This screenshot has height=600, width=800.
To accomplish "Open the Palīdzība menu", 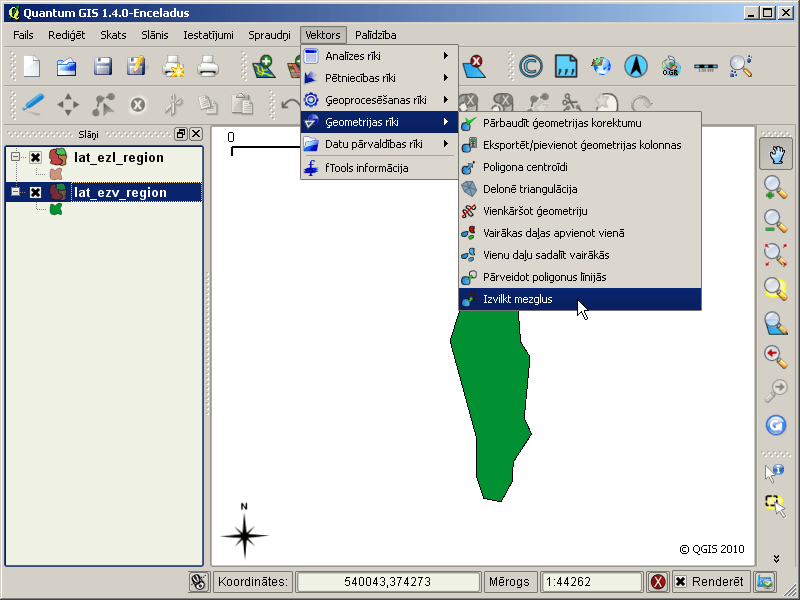I will [x=376, y=35].
